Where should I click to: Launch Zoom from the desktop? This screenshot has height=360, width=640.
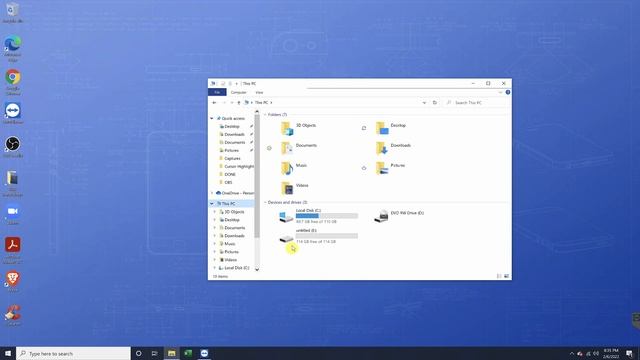pyautogui.click(x=13, y=214)
